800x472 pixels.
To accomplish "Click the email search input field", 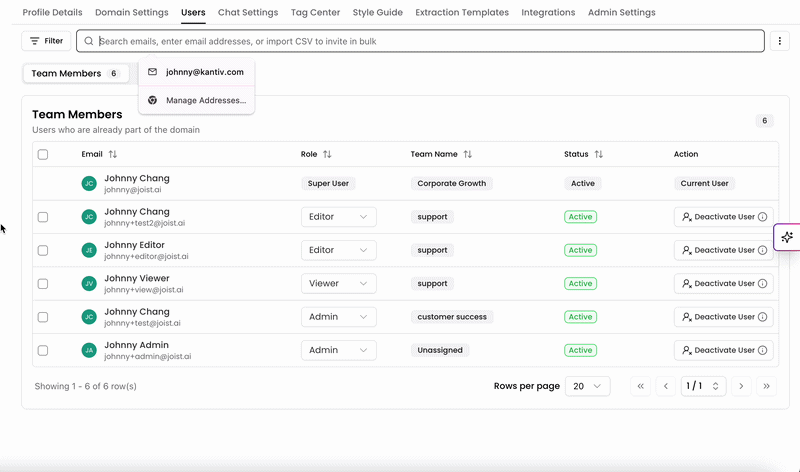I will pyautogui.click(x=420, y=41).
